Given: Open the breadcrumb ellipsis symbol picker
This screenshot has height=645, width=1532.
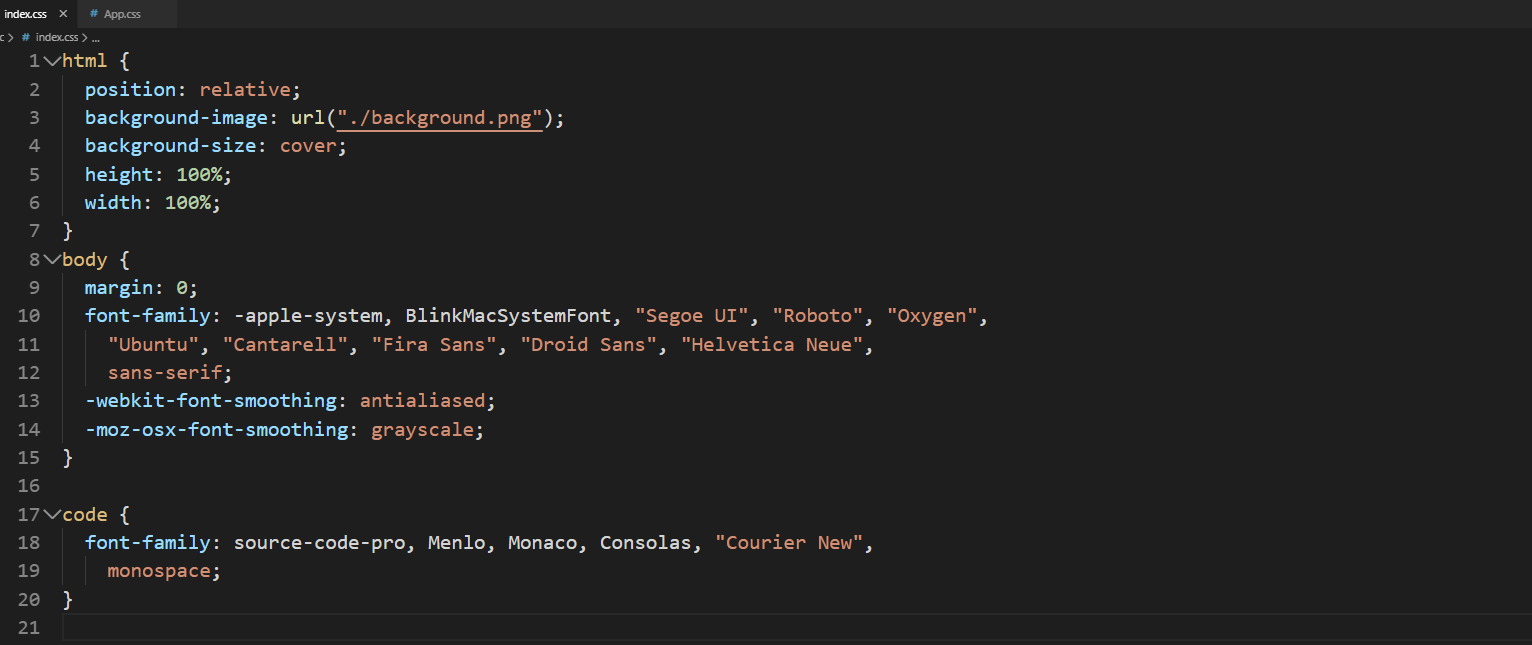Looking at the screenshot, I should (x=95, y=37).
